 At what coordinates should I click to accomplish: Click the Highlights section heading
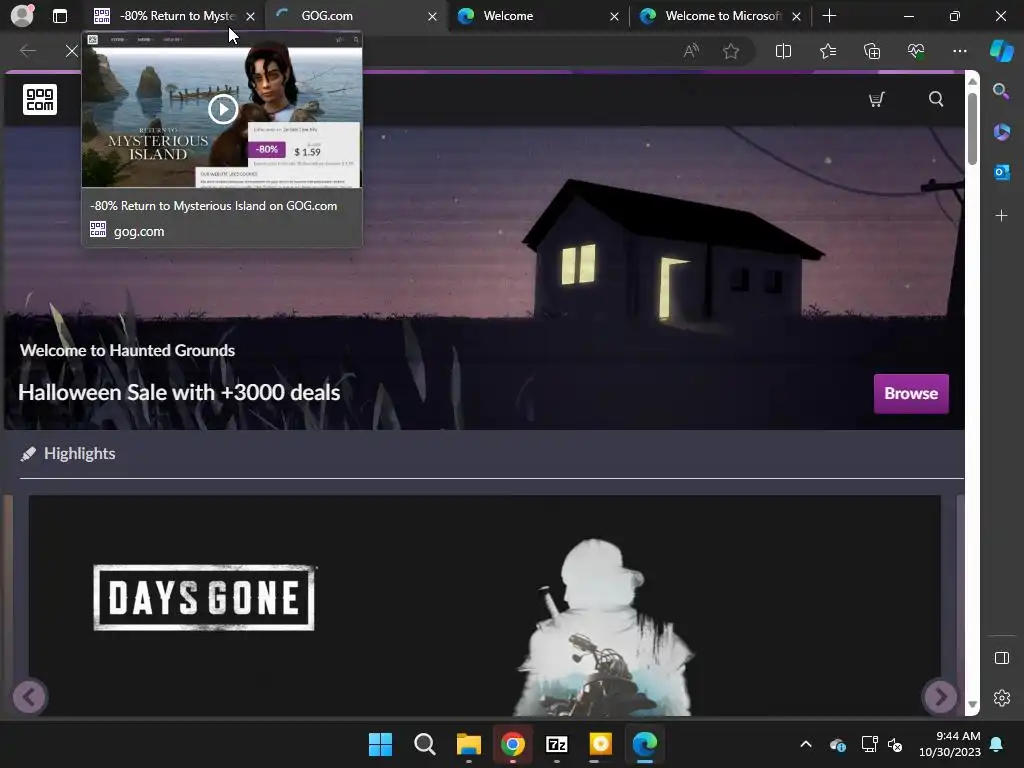coord(79,453)
